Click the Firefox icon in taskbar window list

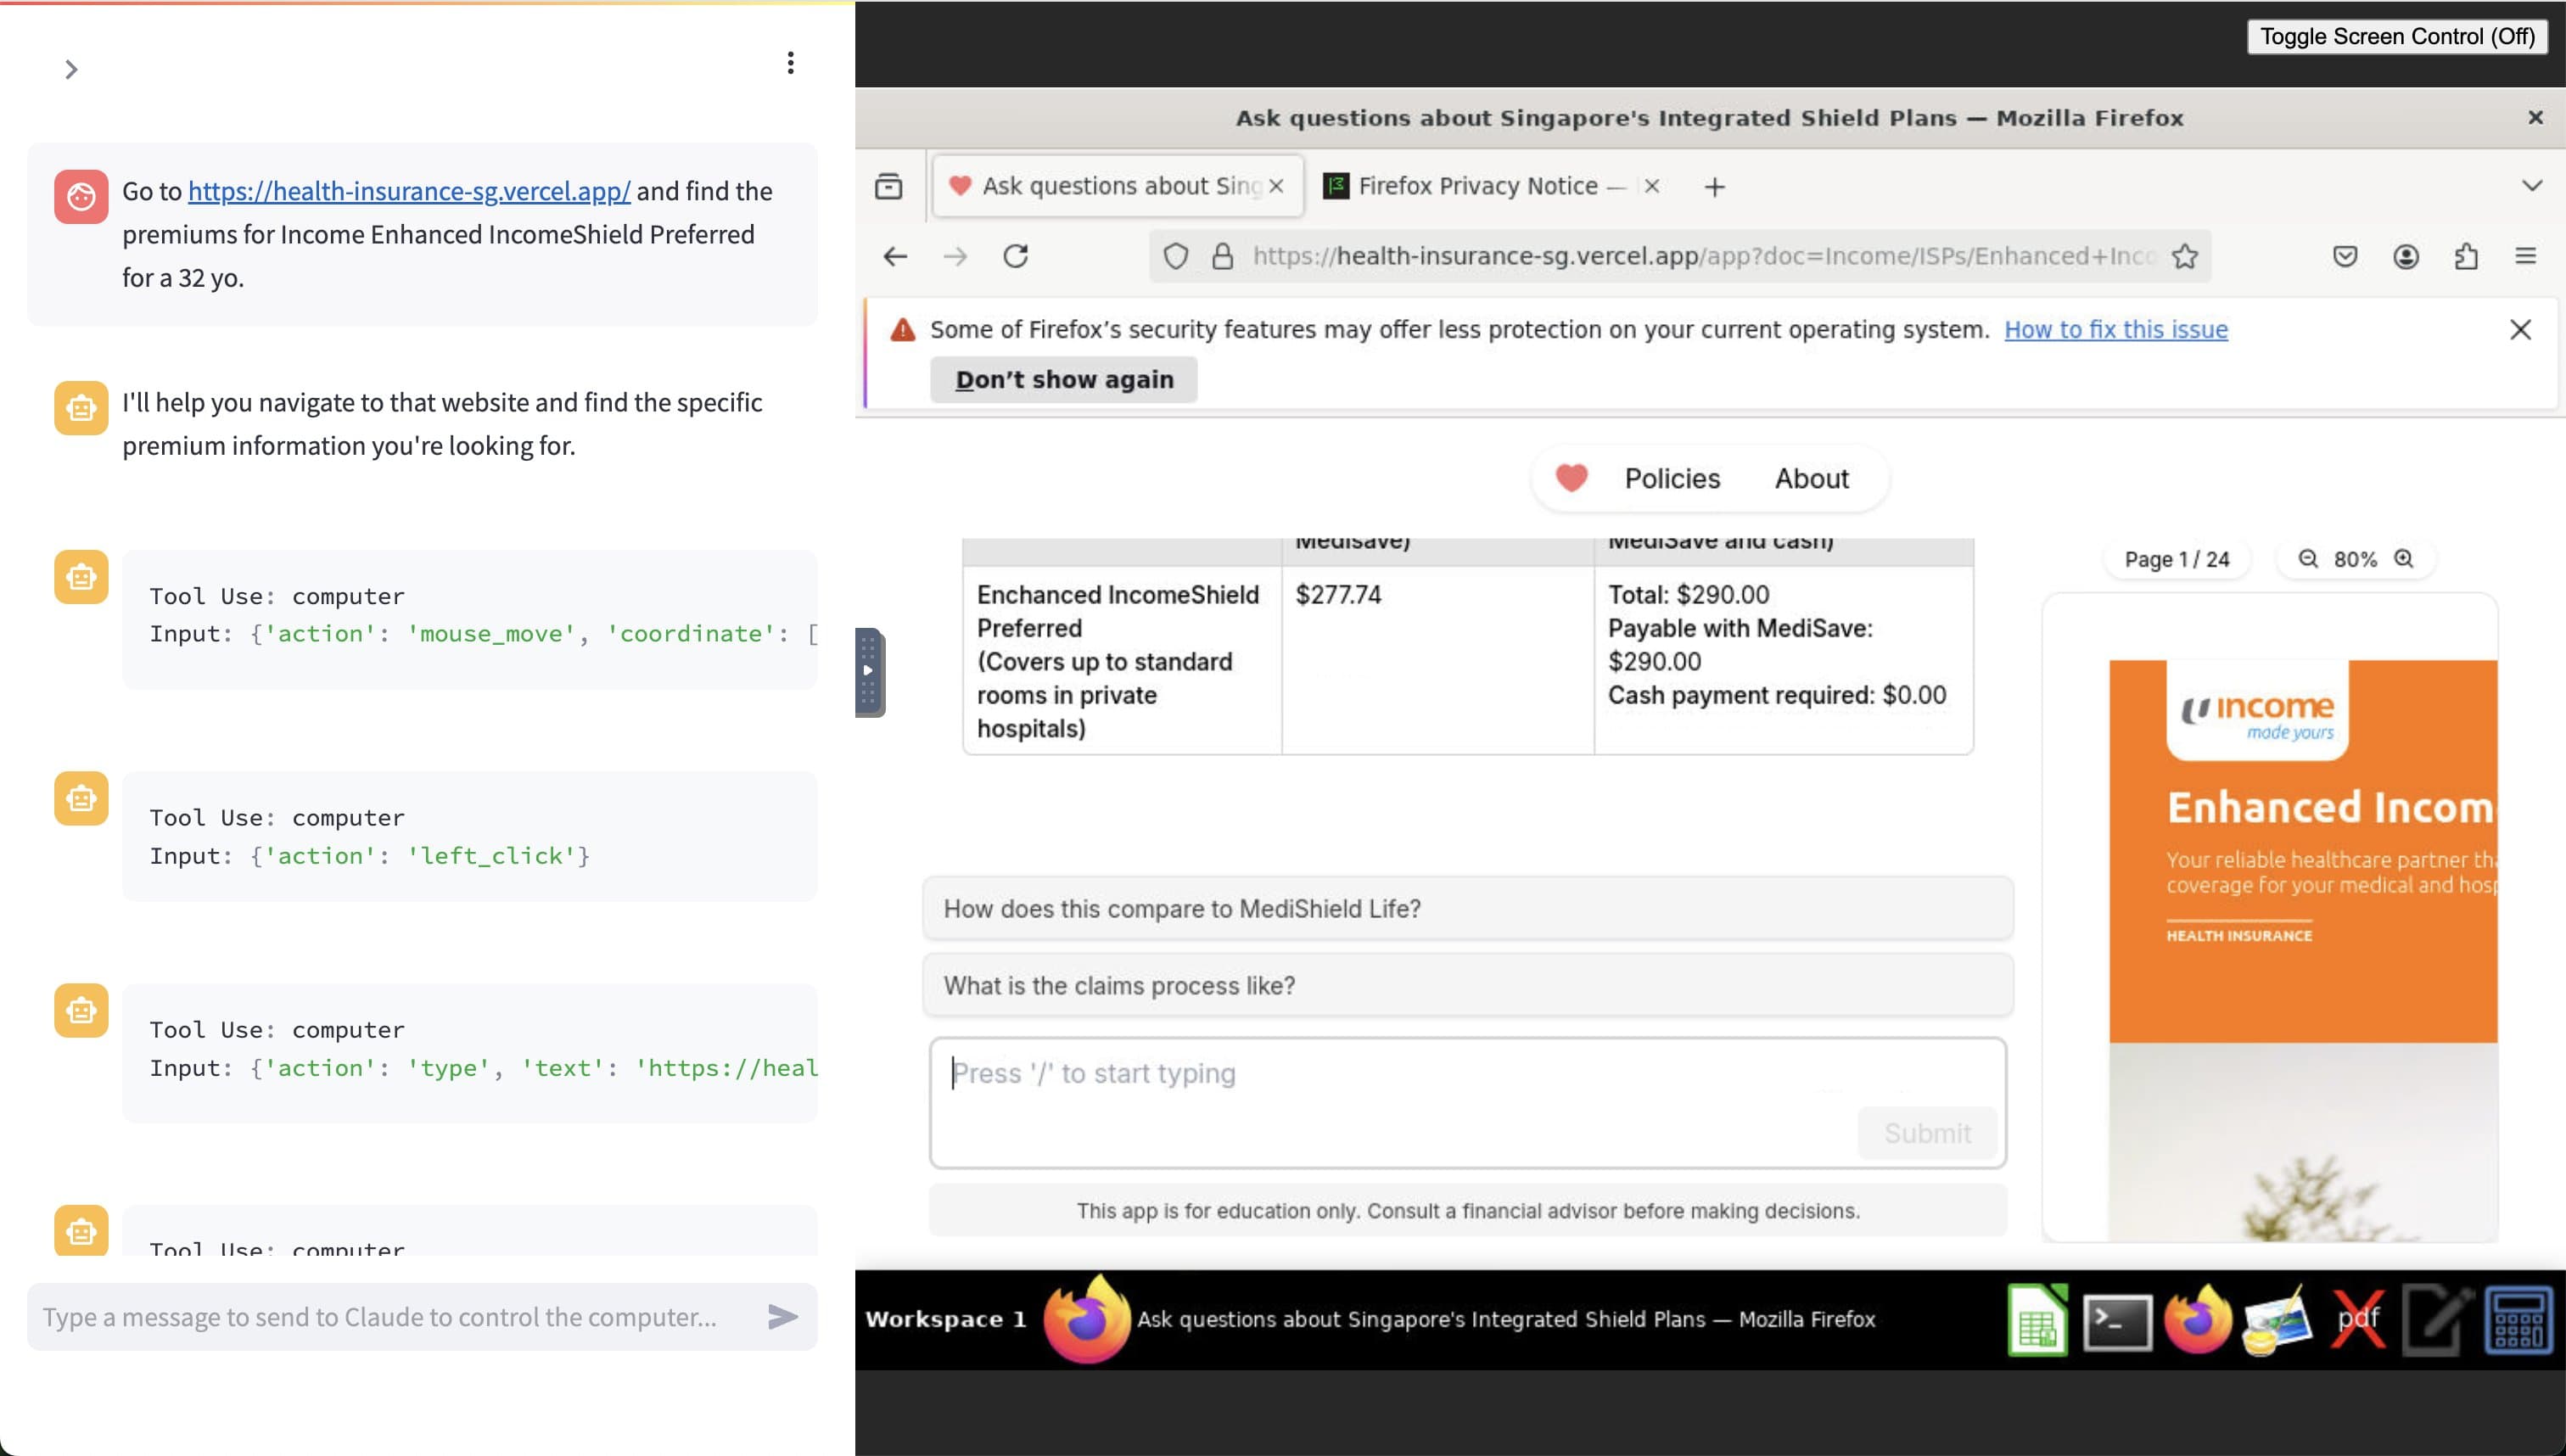pos(1086,1320)
